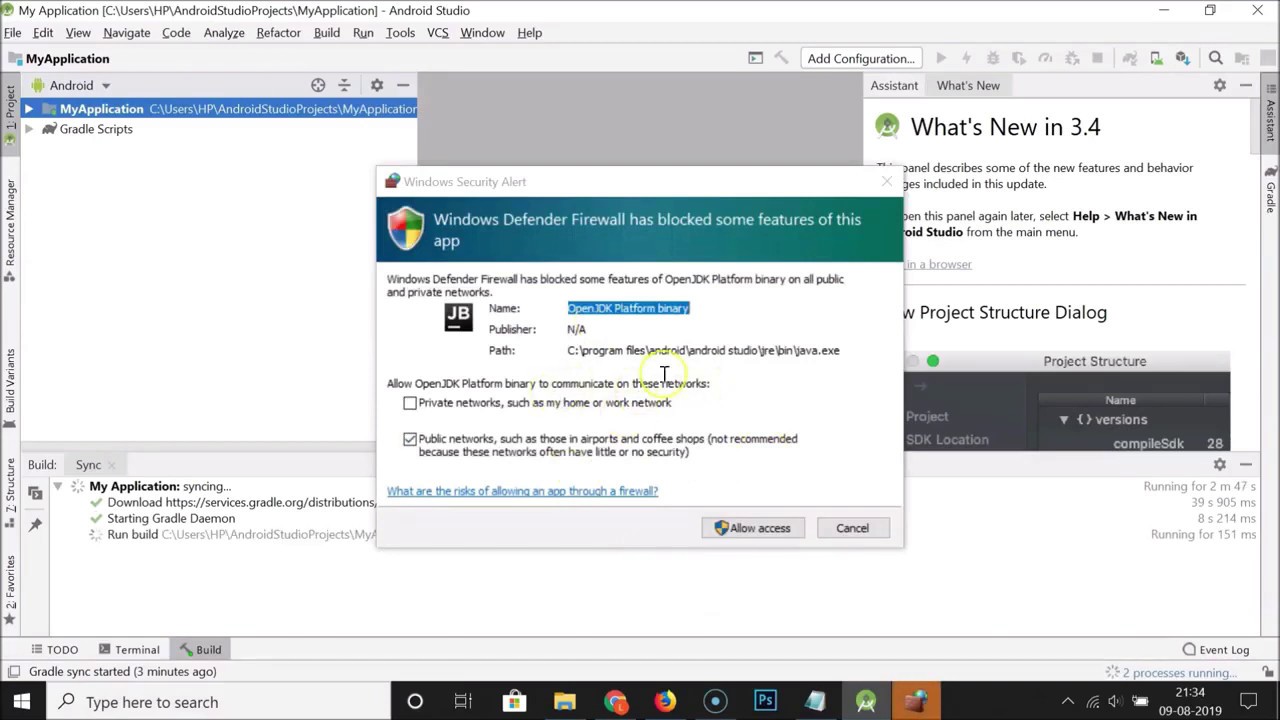Open File Explorer from the Windows taskbar
The height and width of the screenshot is (720, 1280).
(565, 701)
